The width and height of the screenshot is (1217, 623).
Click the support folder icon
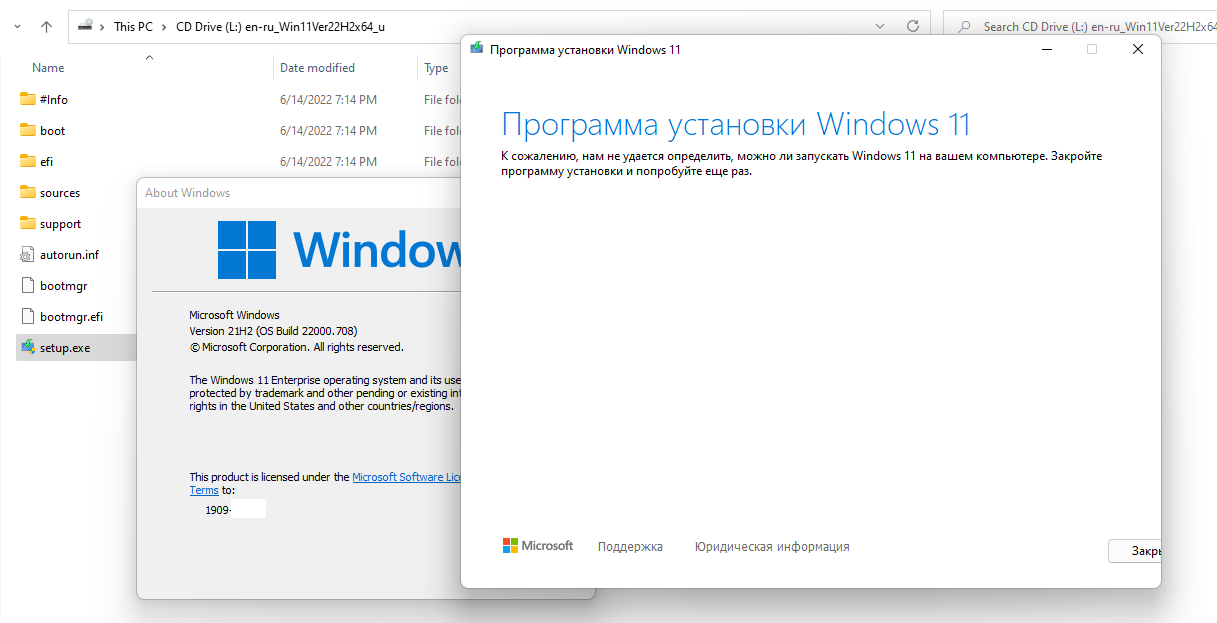[x=28, y=223]
